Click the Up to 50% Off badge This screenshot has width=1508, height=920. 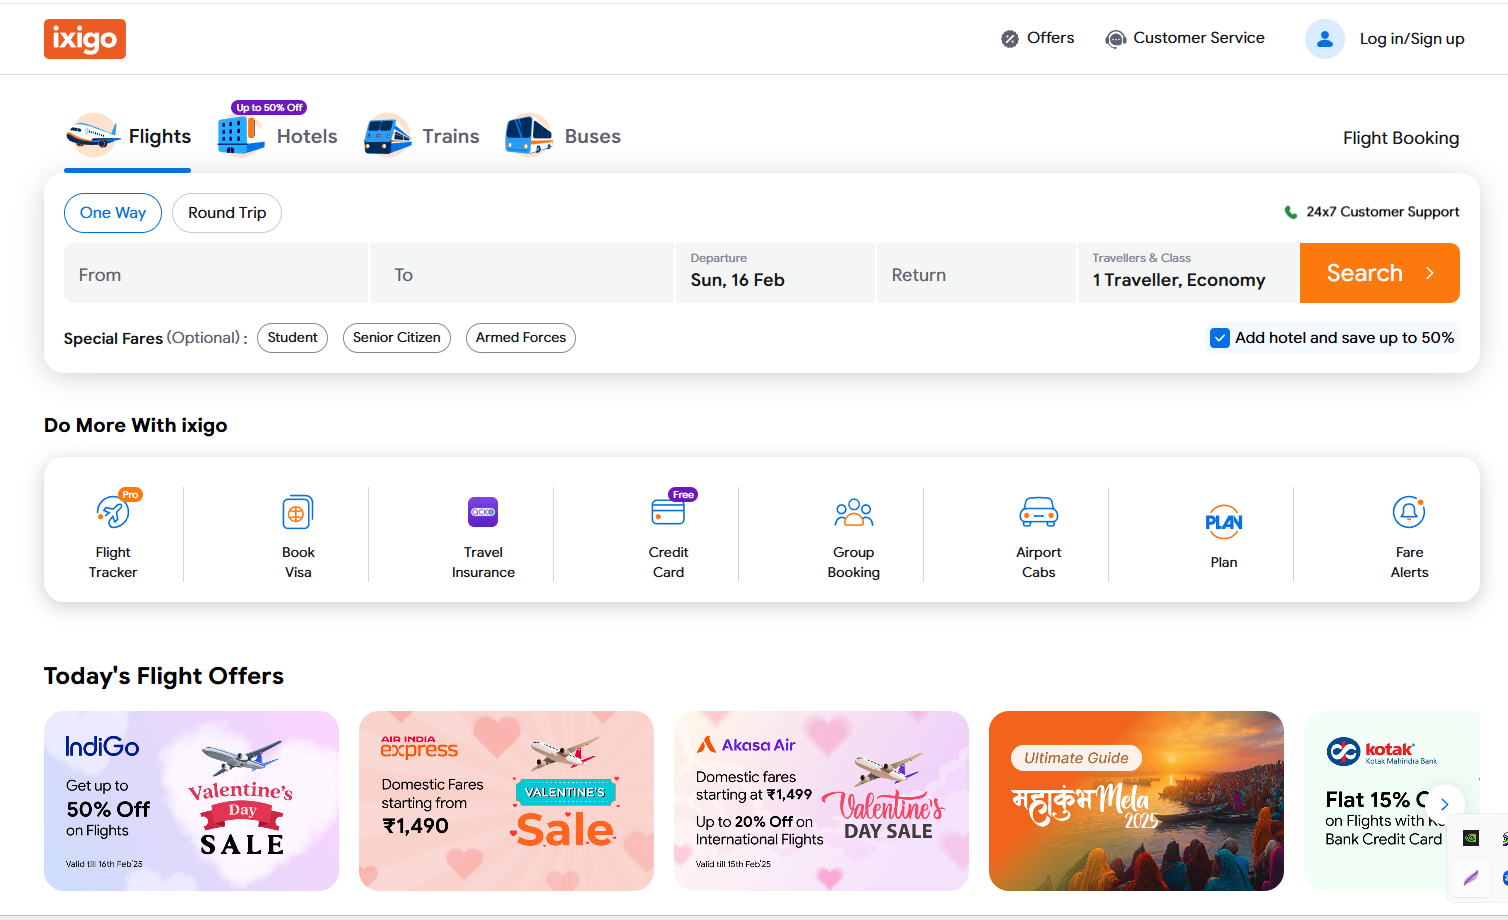coord(269,108)
